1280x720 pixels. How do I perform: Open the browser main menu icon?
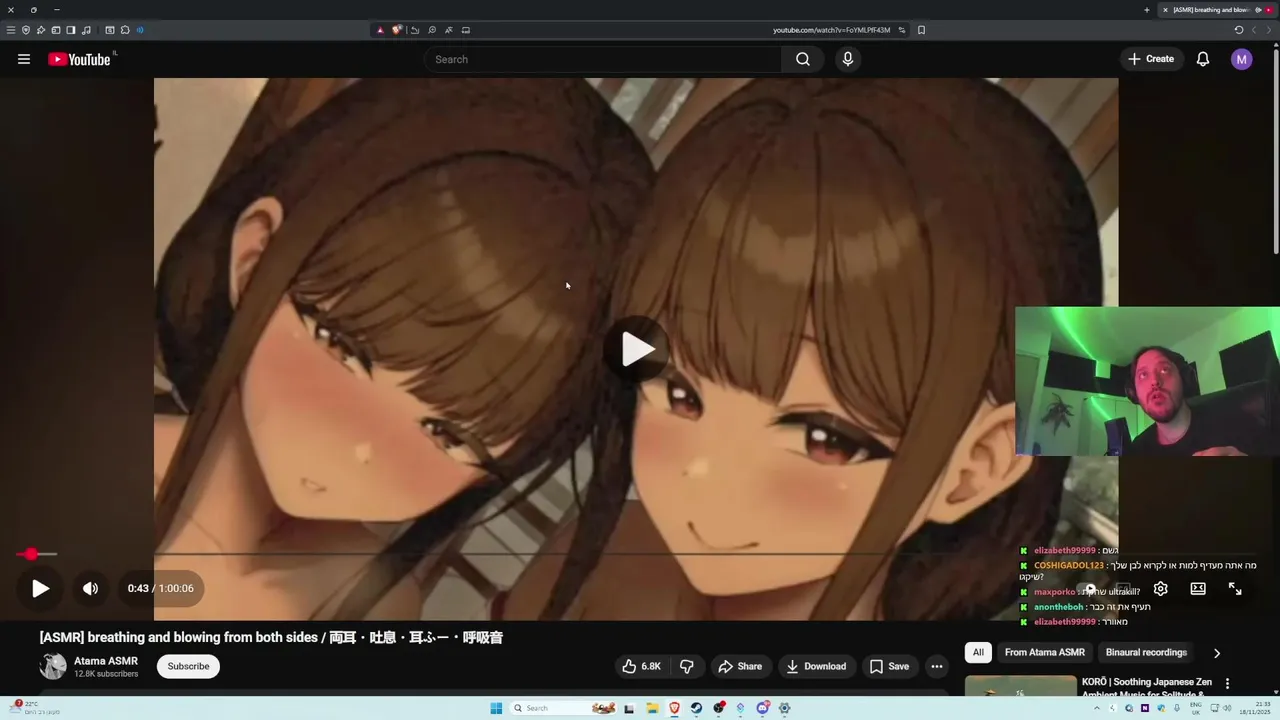click(11, 30)
